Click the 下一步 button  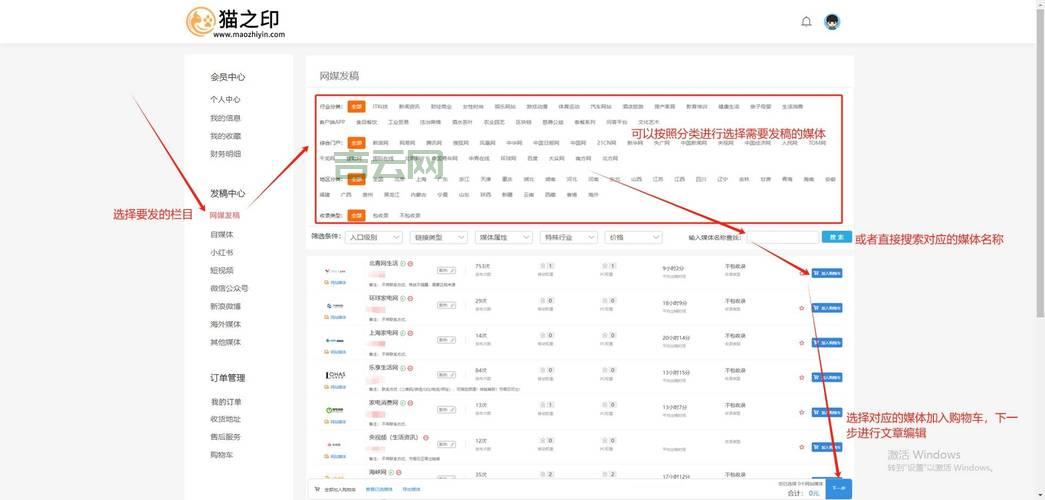pos(839,490)
